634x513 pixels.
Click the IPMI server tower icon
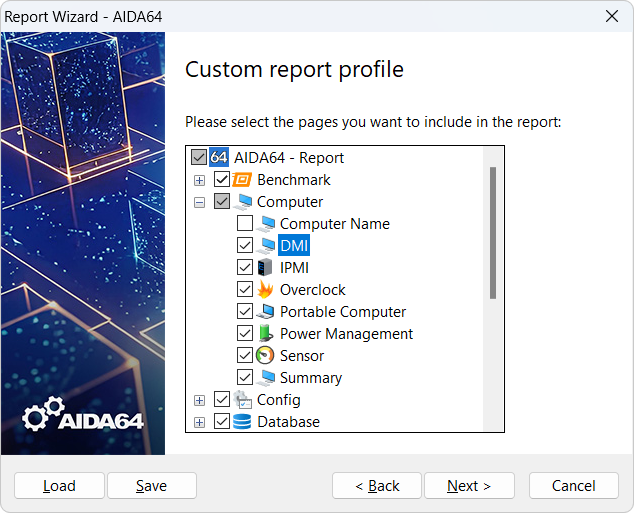tap(266, 268)
